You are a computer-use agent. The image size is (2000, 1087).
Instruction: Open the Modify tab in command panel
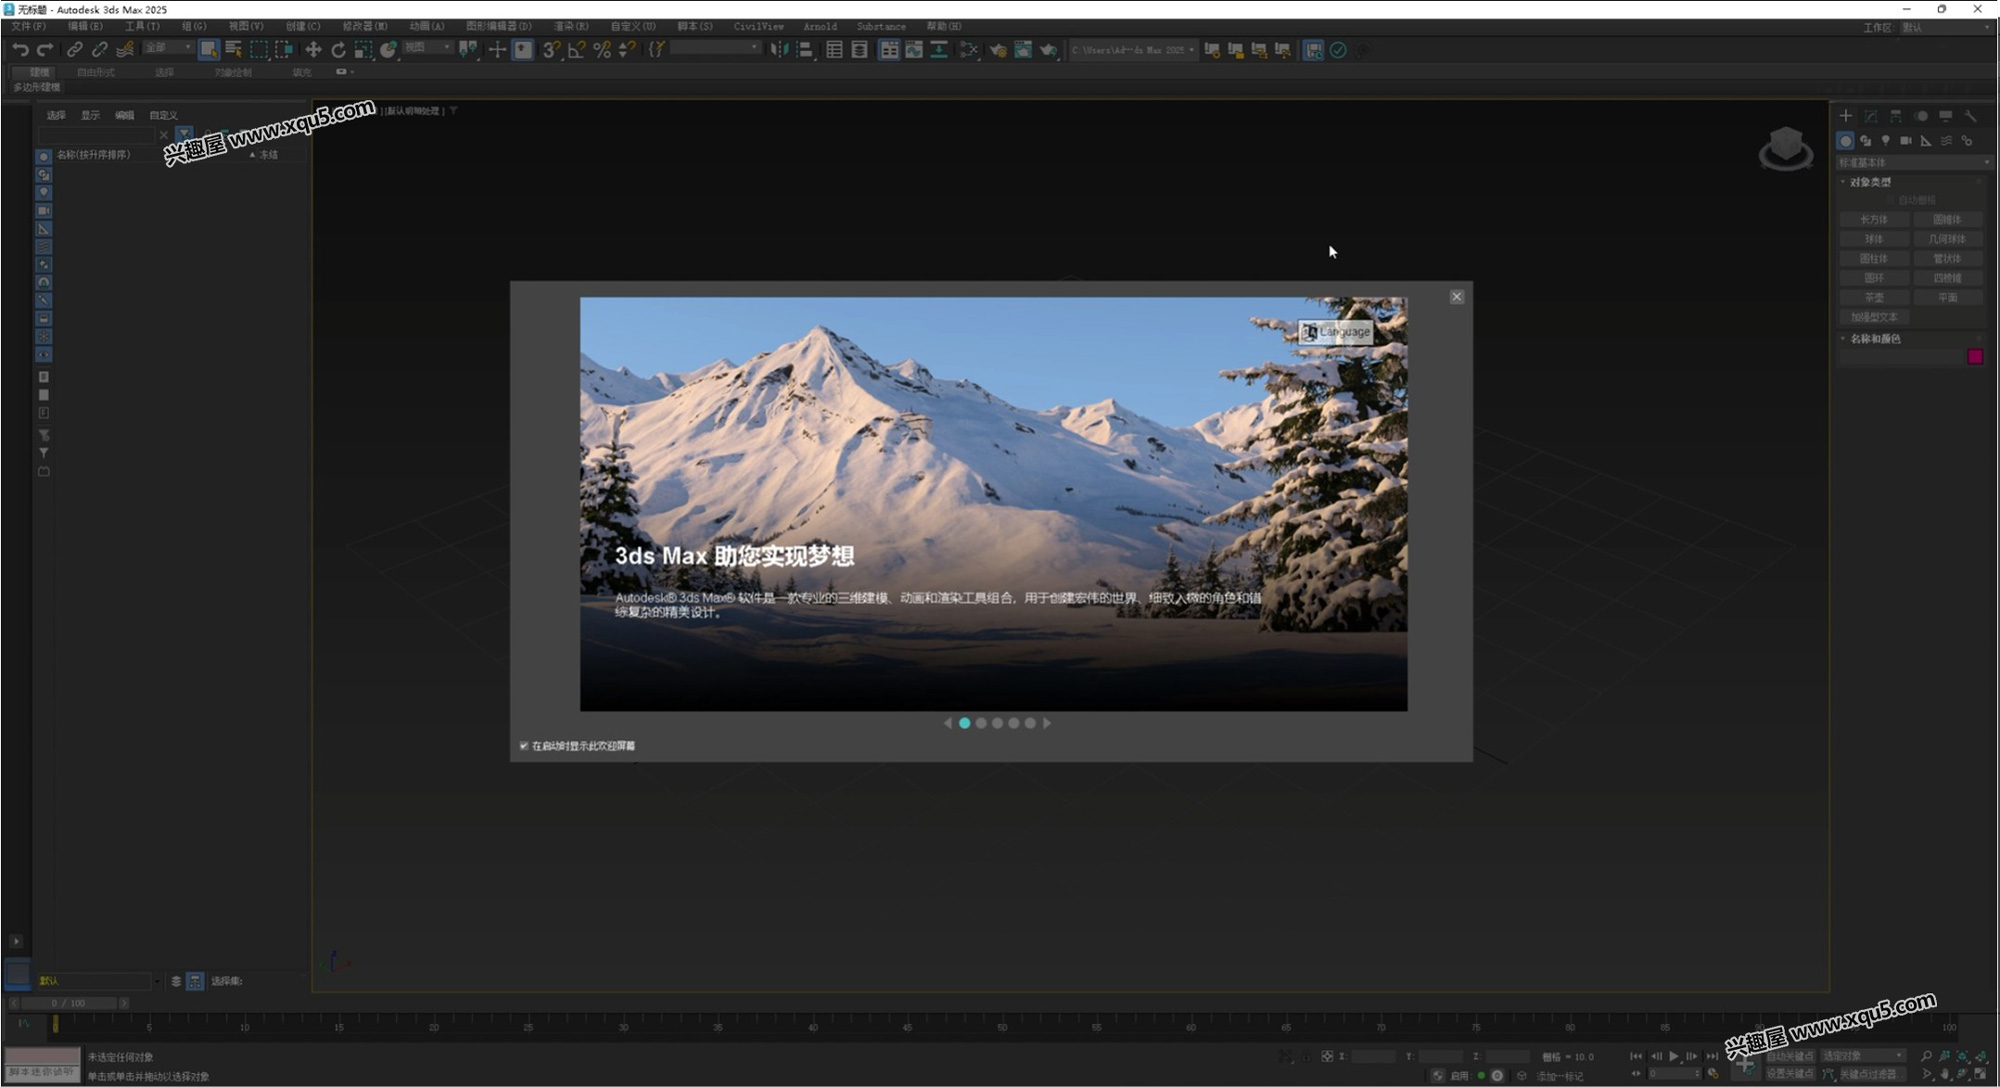1871,116
